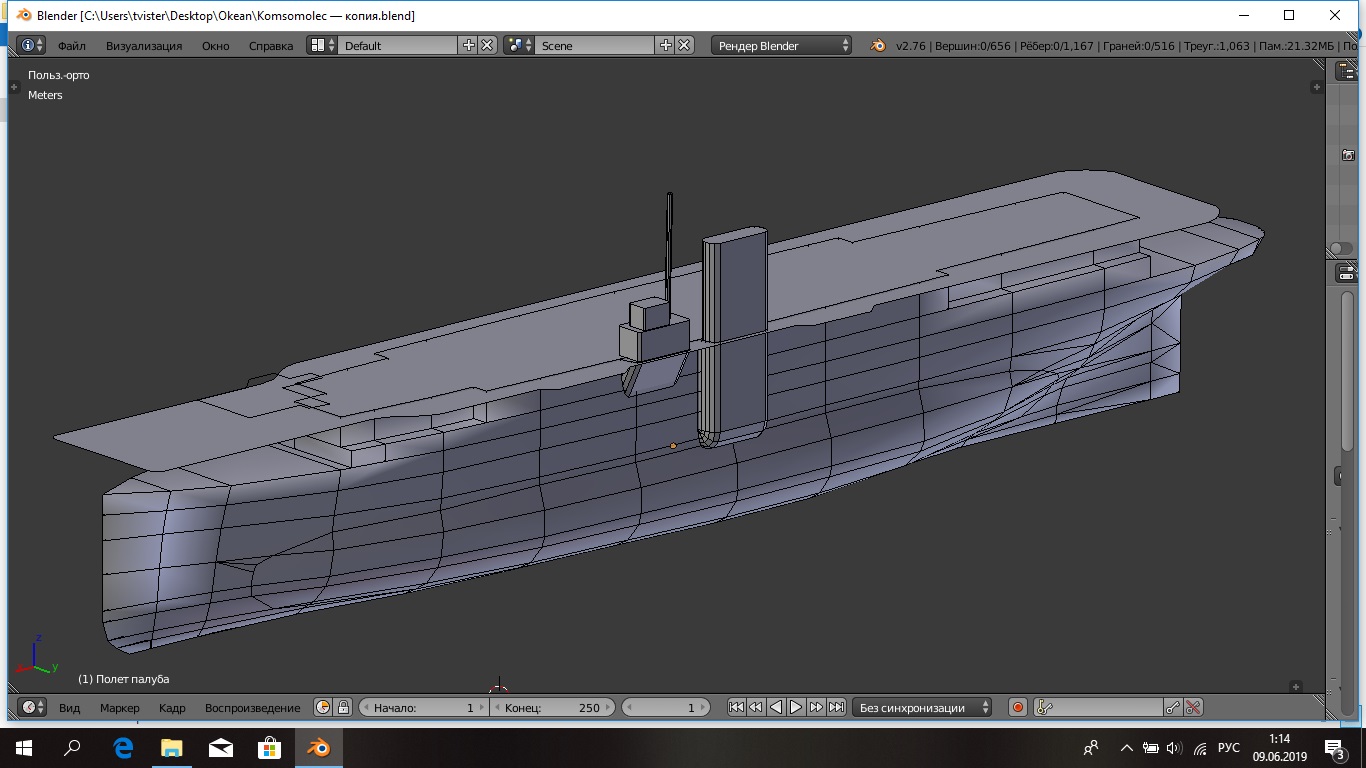Toggle the use preview range clock icon
The height and width of the screenshot is (768, 1366).
[x=323, y=707]
